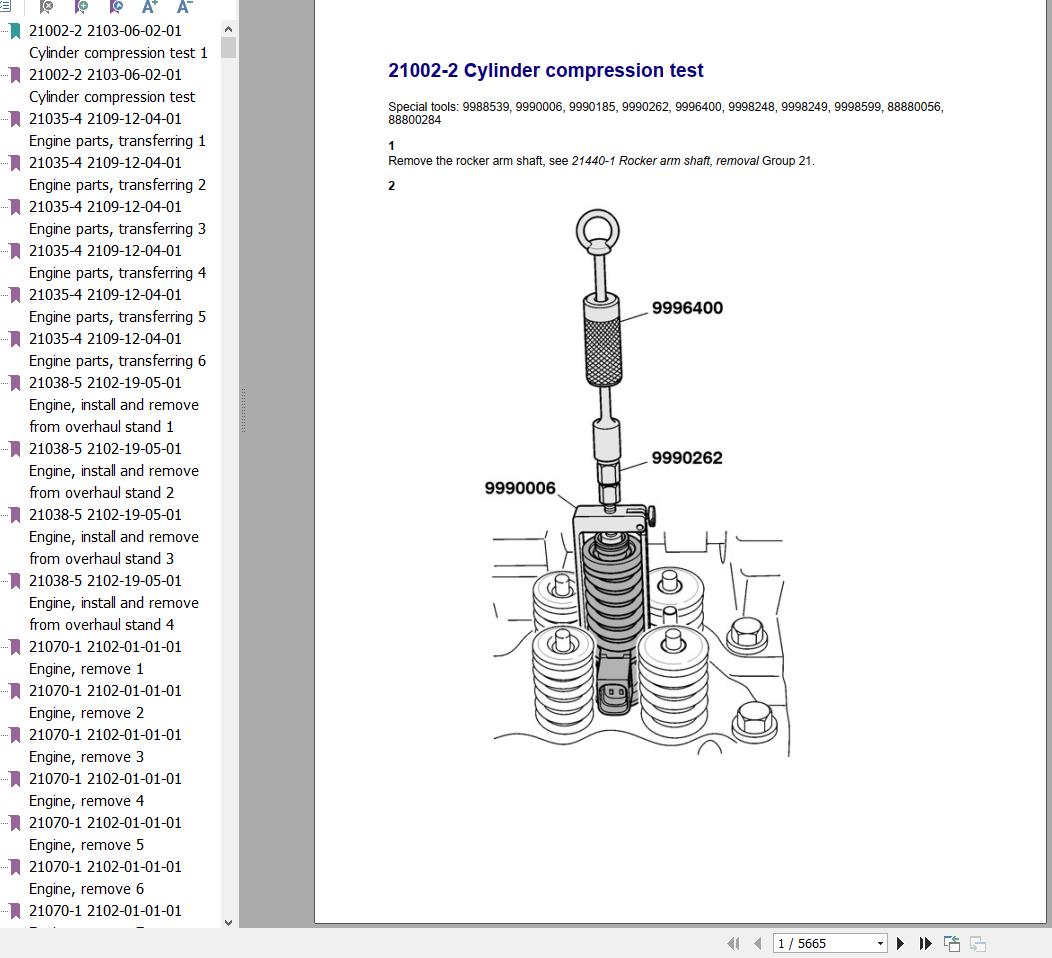The image size is (1052, 958).
Task: Open the page number dropdown arrow
Action: (880, 943)
